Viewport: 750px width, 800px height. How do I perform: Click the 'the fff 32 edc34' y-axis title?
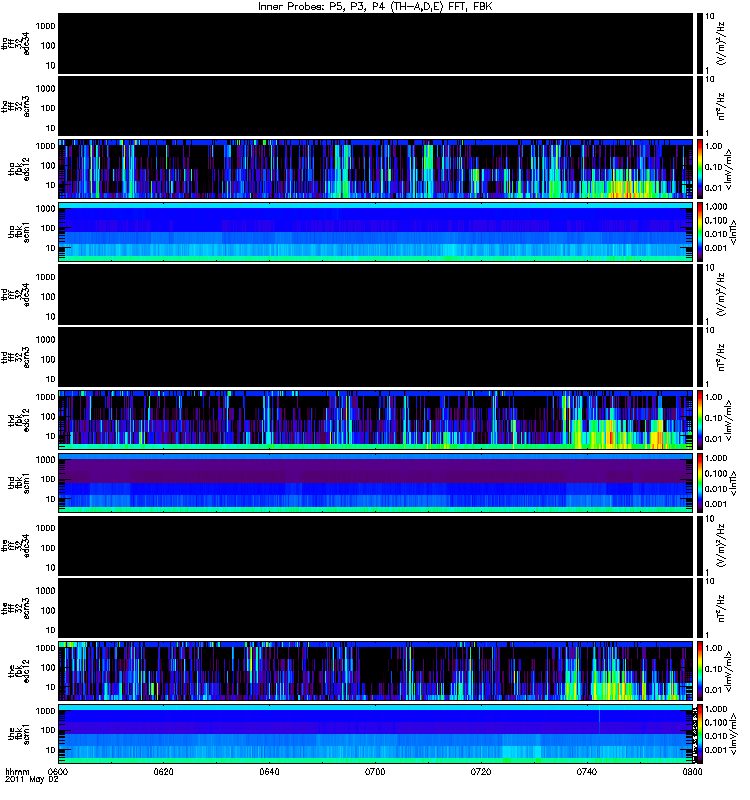16,545
